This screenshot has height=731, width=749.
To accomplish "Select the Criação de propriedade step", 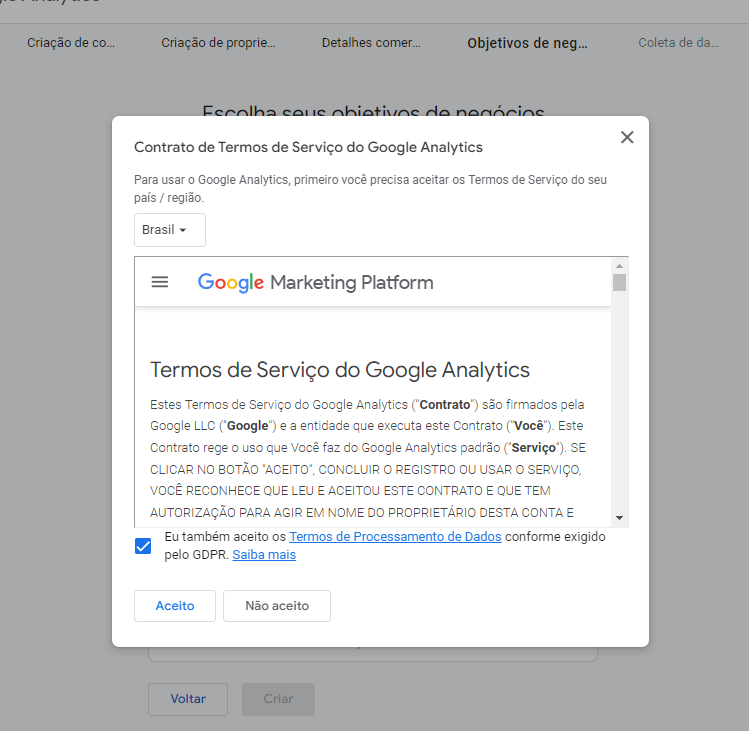I will pos(218,43).
